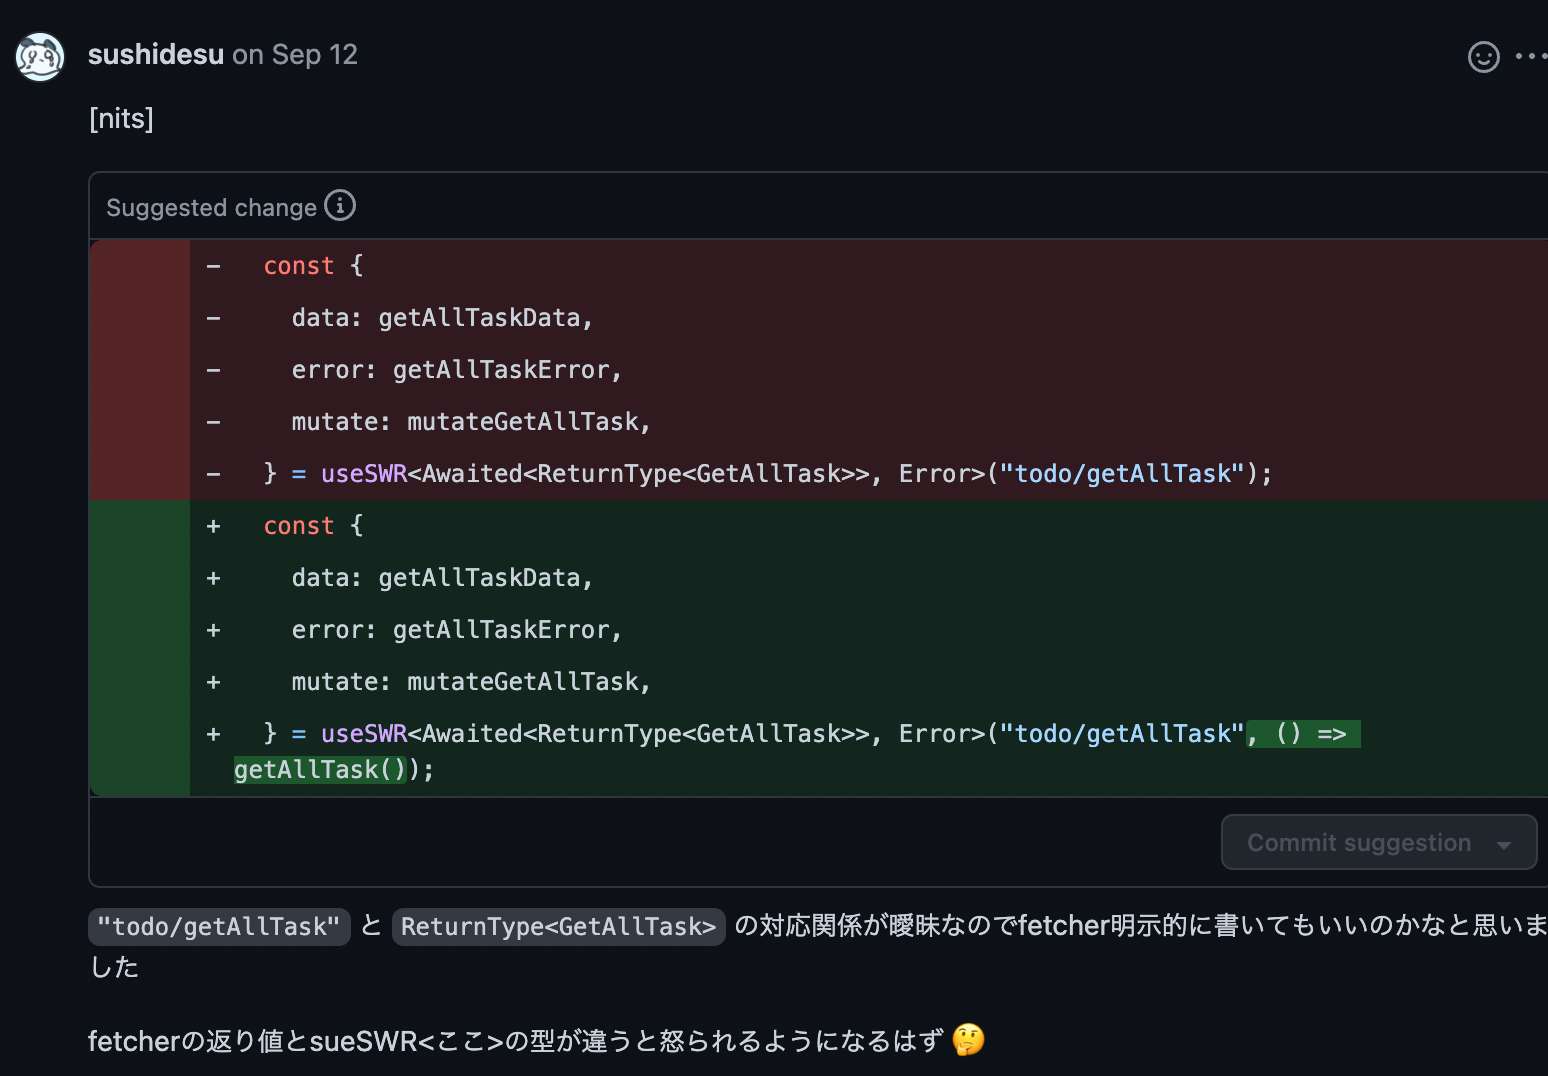Open the sushidesu username link

[156, 54]
